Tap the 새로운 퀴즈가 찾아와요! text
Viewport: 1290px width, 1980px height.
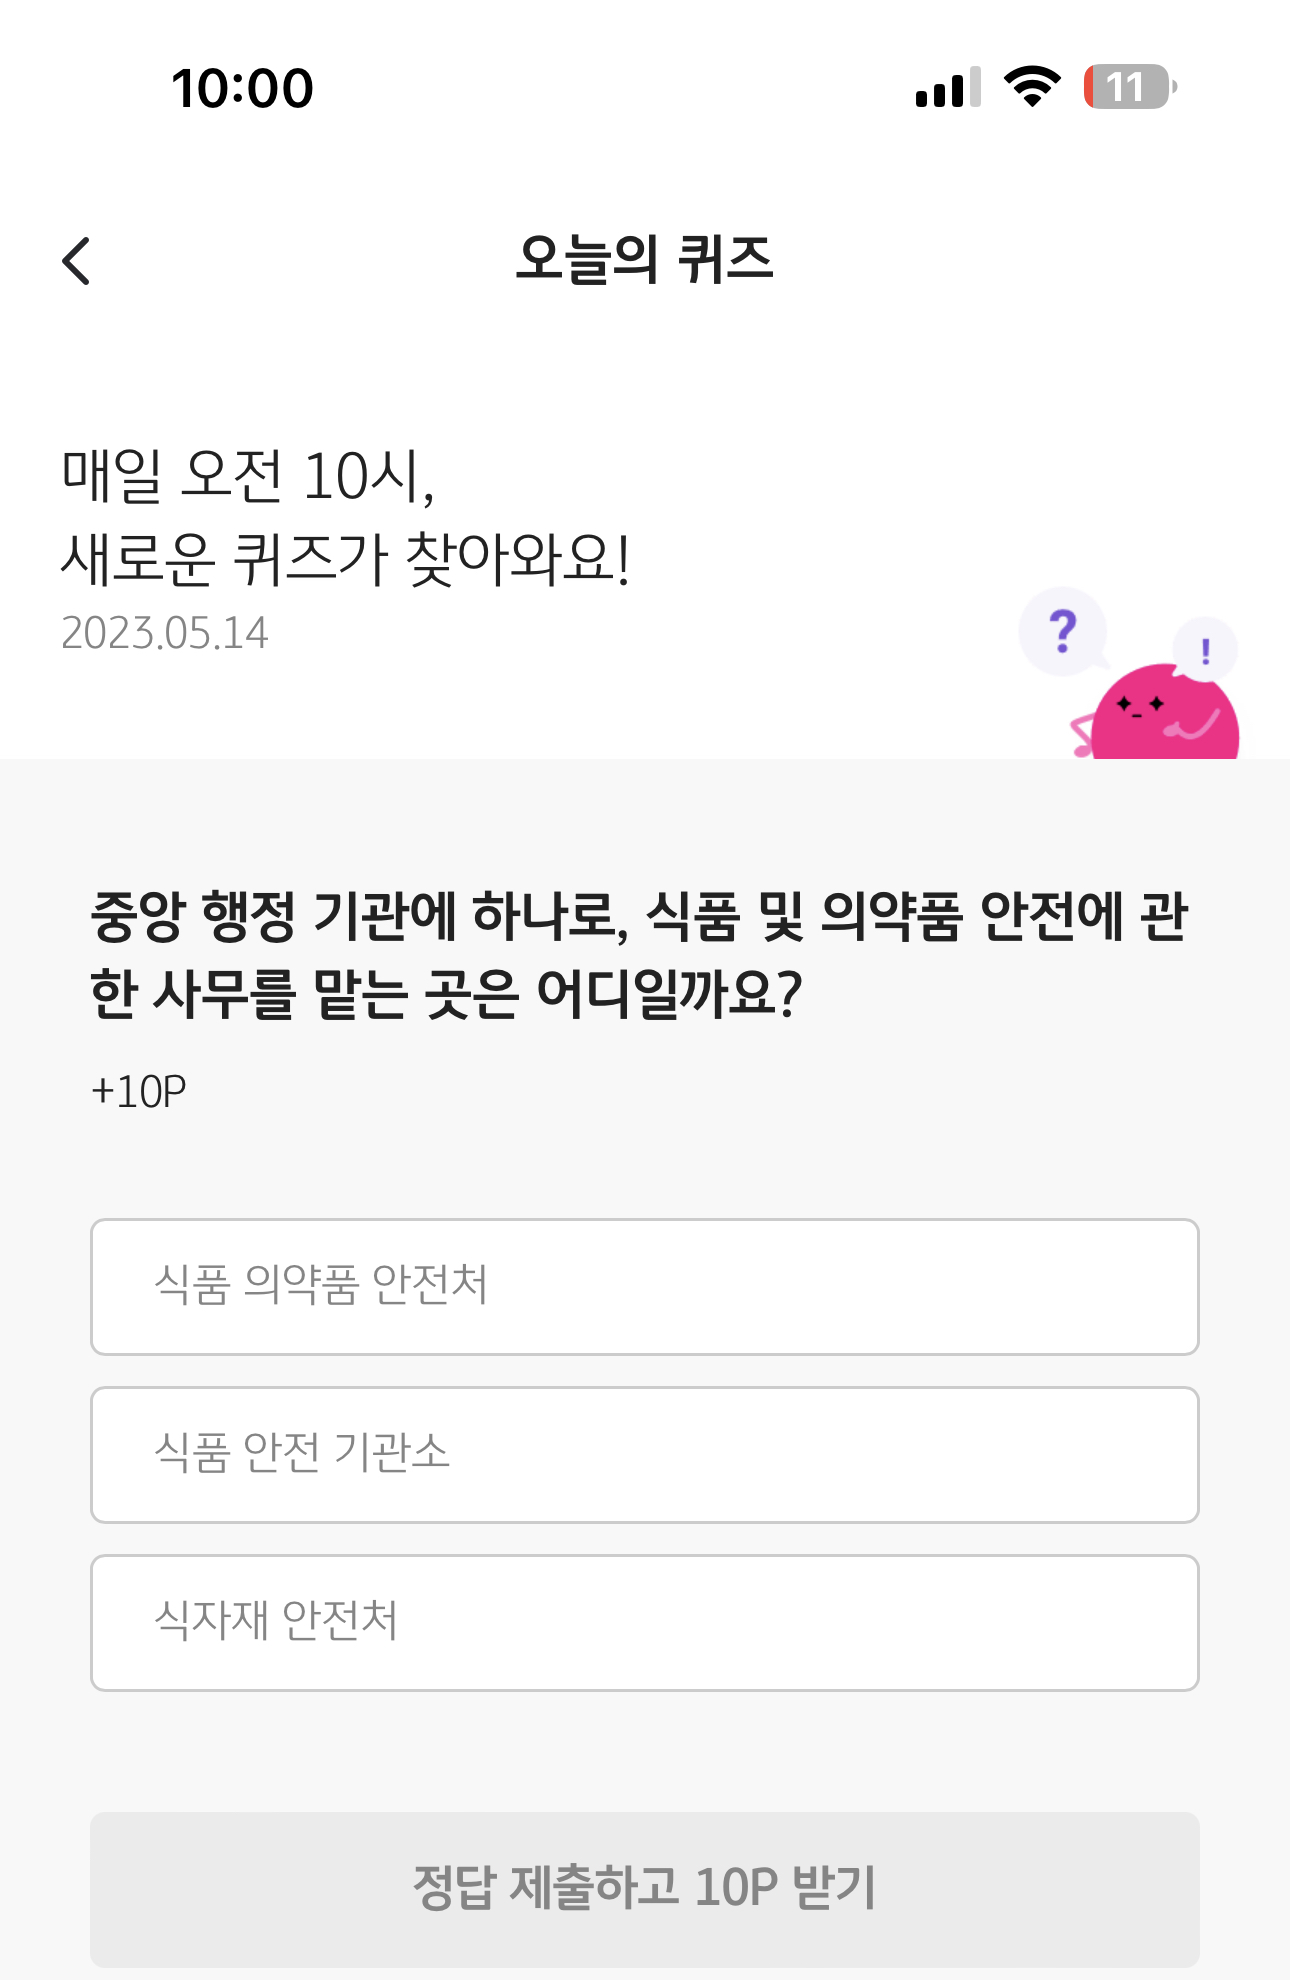346,559
